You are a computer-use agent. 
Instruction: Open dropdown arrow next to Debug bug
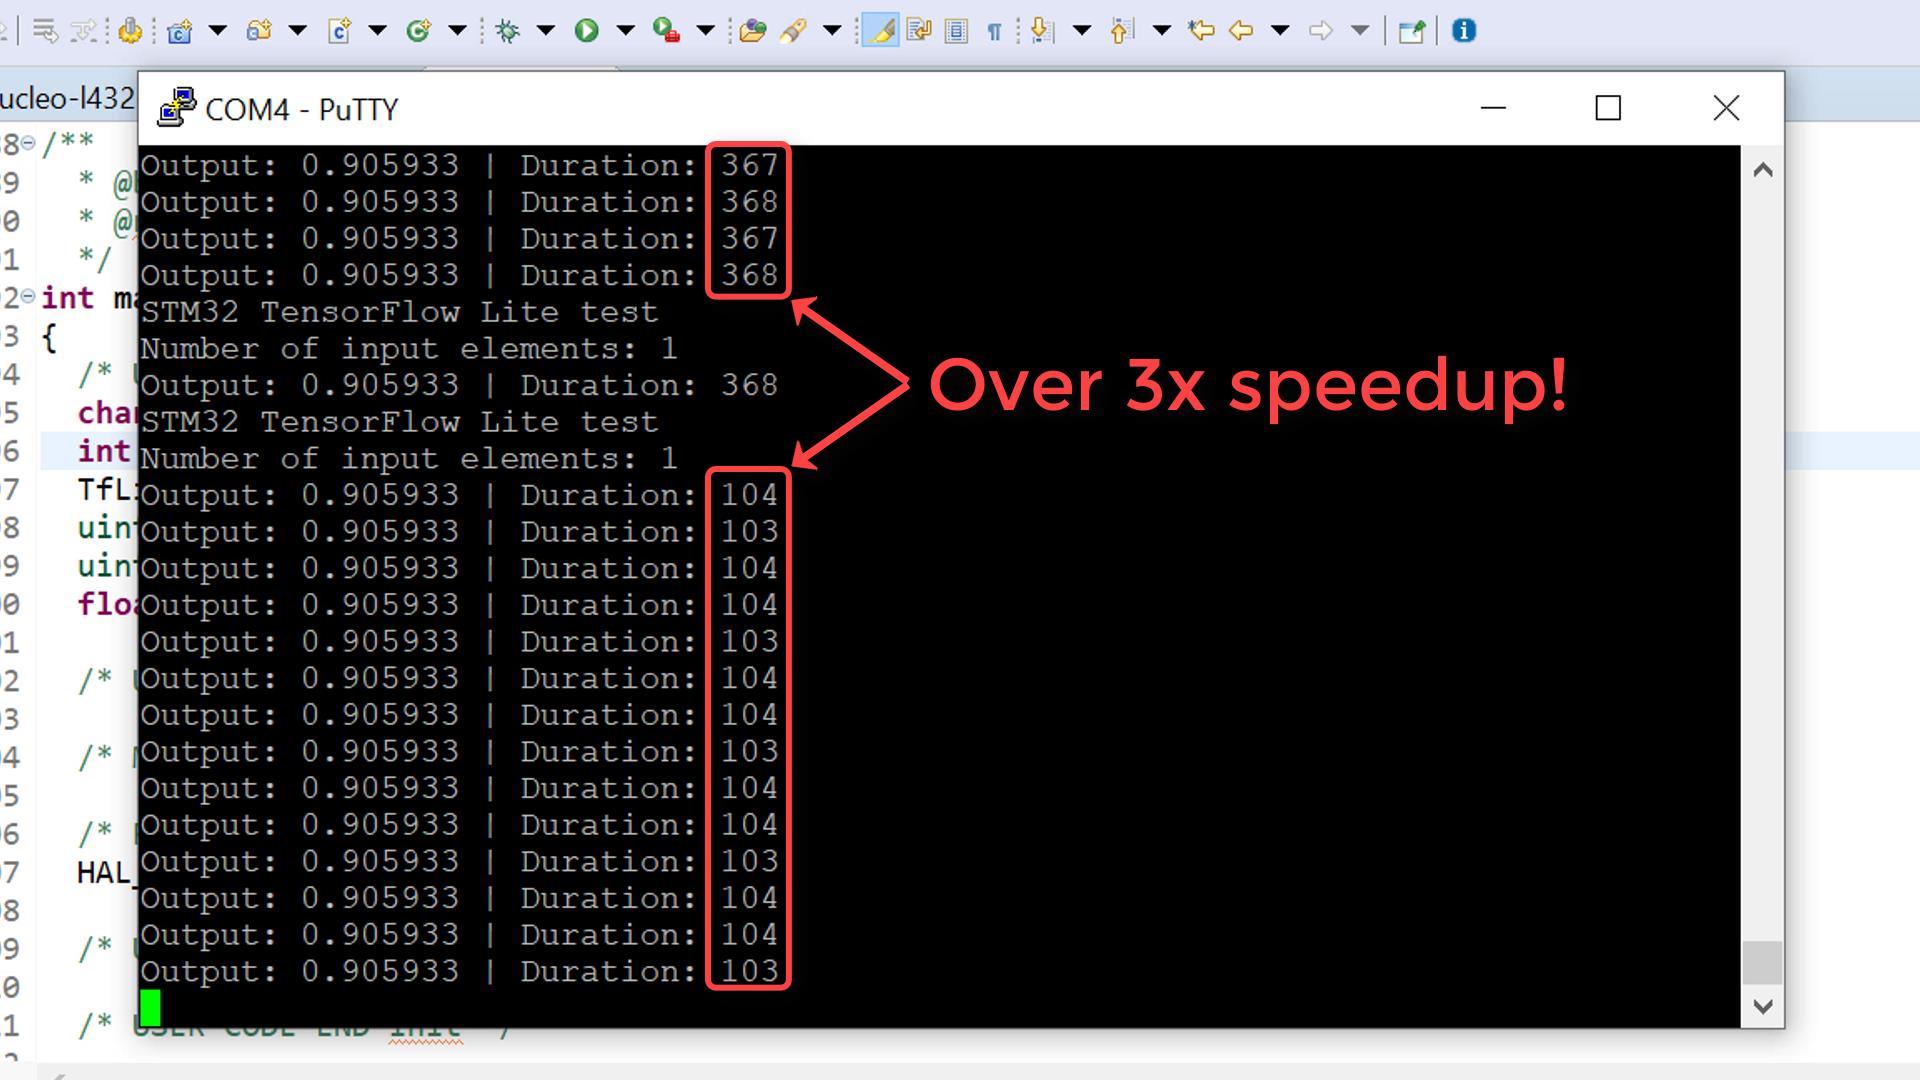click(x=546, y=31)
